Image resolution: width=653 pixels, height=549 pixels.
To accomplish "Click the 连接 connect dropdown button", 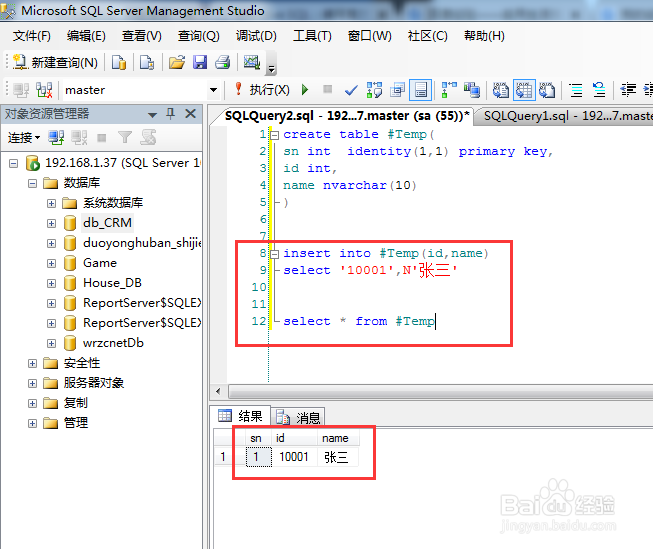I will [x=24, y=137].
